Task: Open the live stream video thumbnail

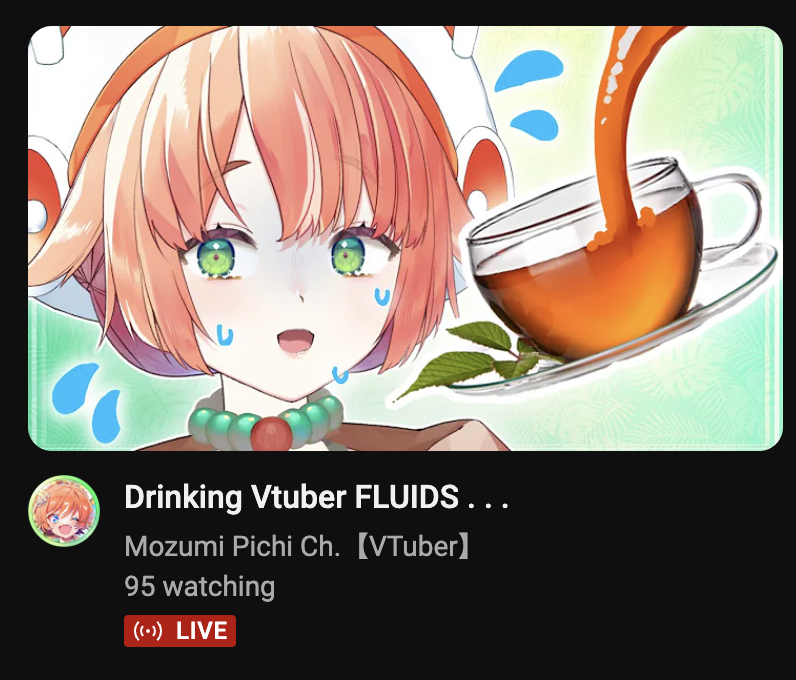Action: pyautogui.click(x=405, y=238)
